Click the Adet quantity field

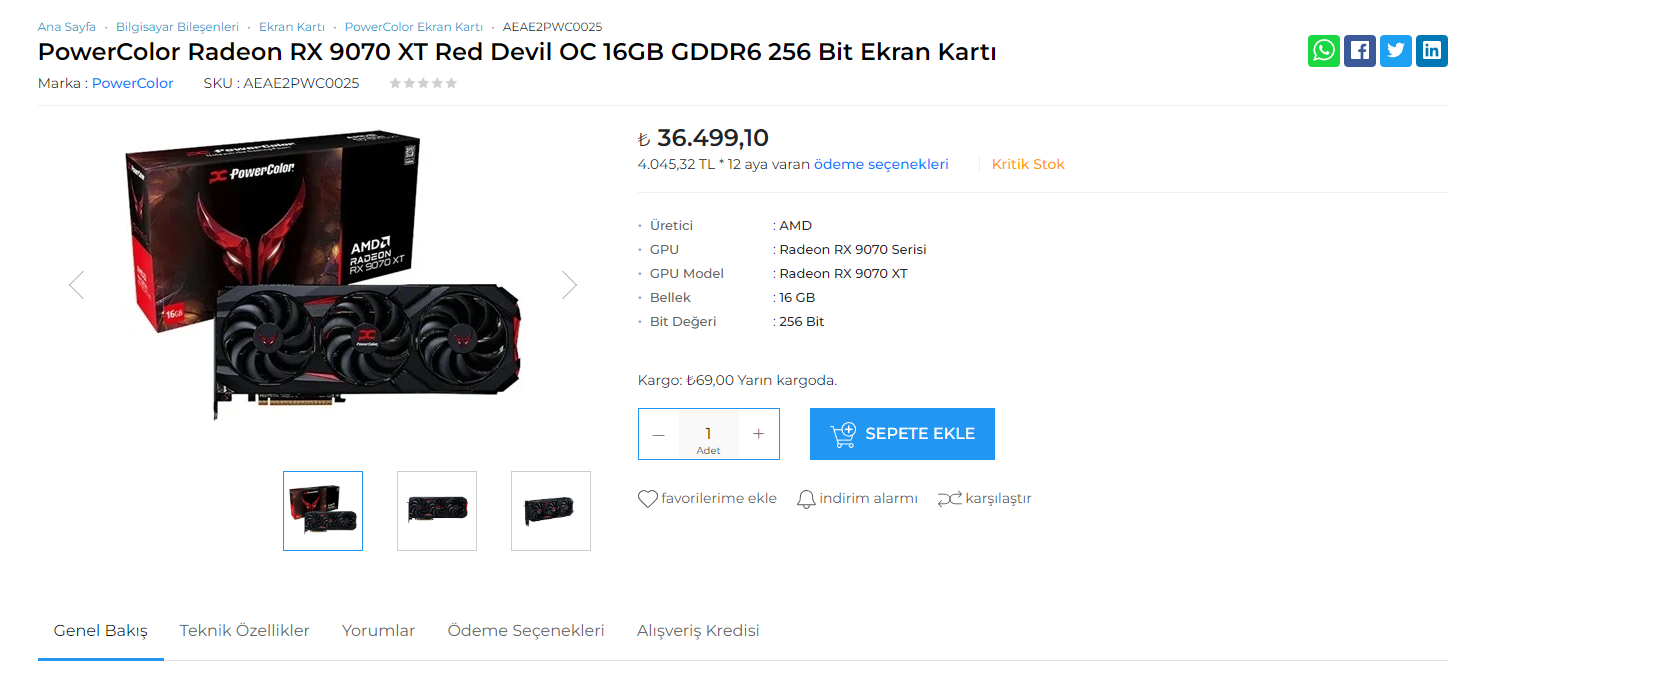tap(708, 434)
